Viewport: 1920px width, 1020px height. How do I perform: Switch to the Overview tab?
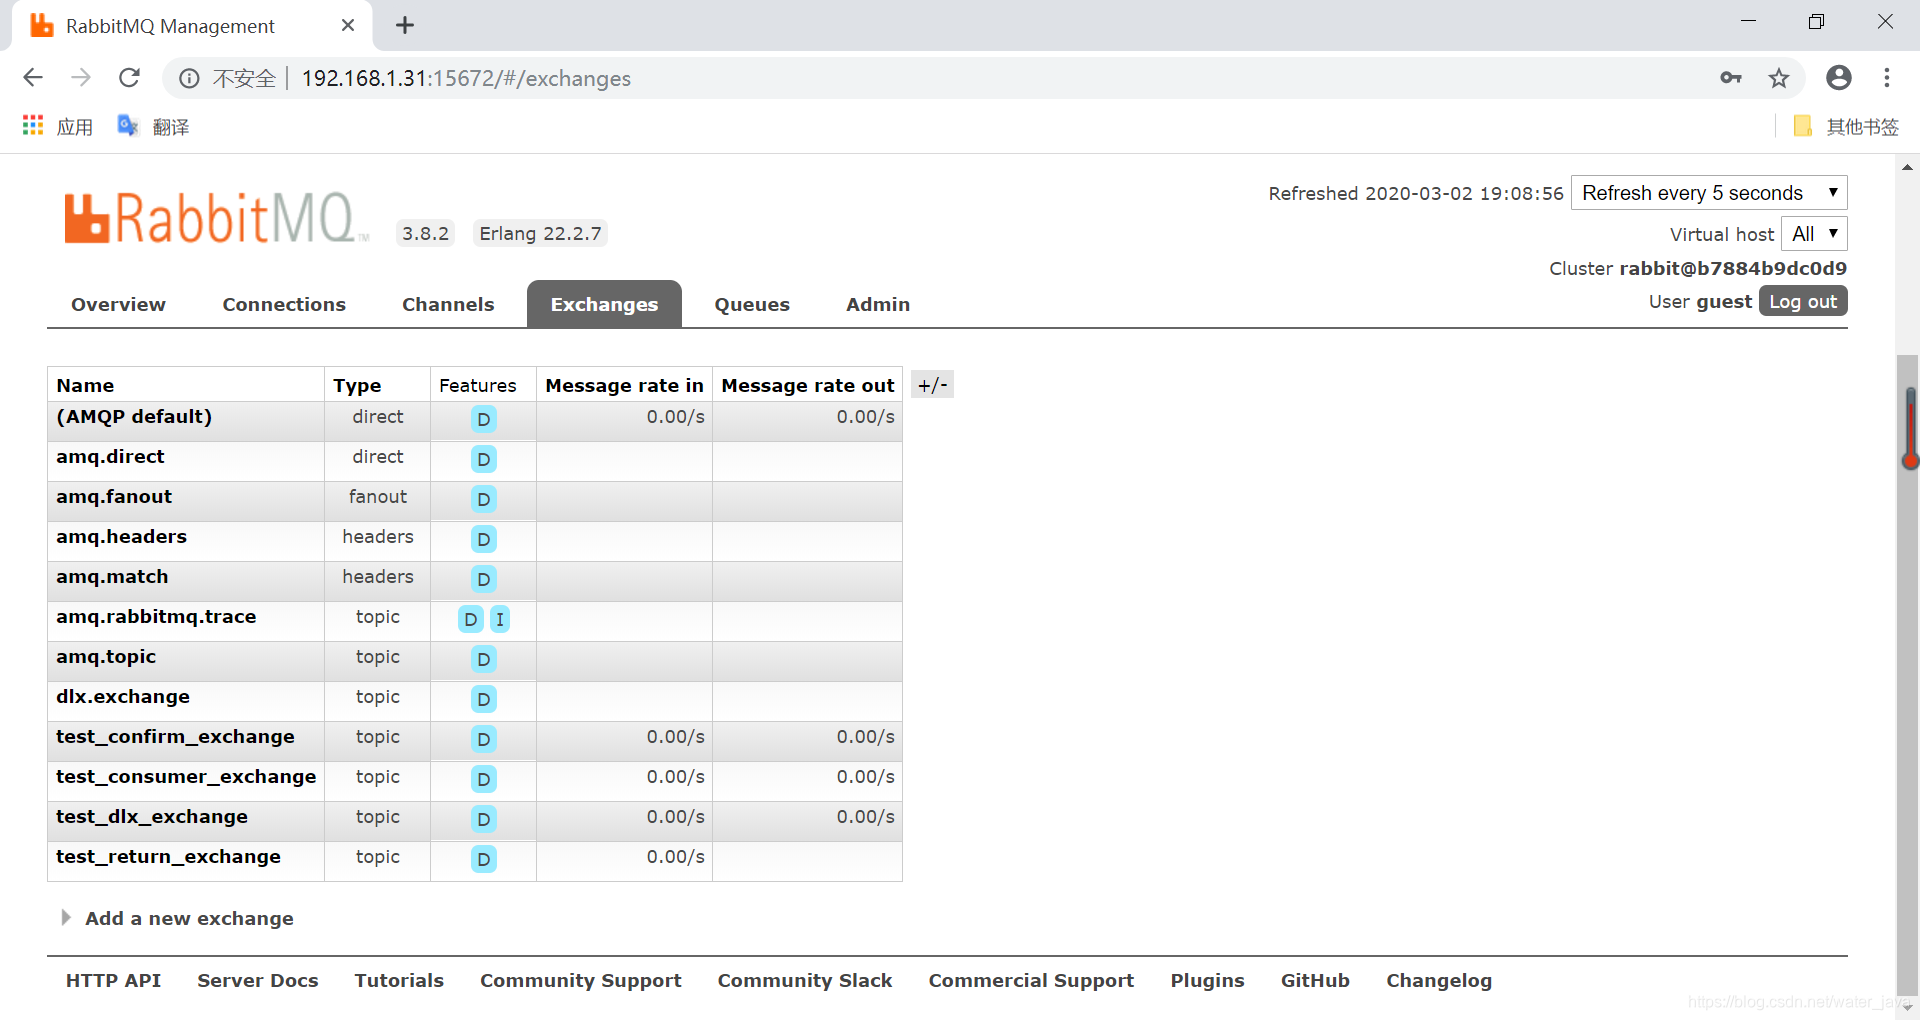[x=118, y=304]
